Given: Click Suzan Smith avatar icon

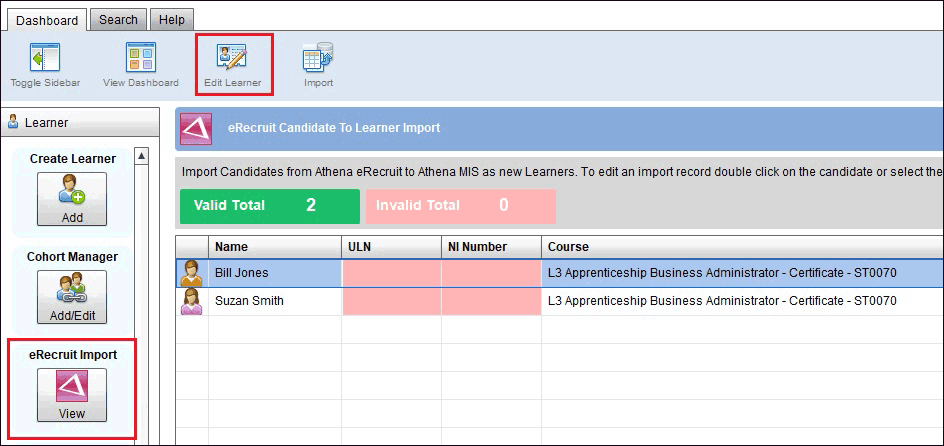Looking at the screenshot, I should pyautogui.click(x=192, y=301).
